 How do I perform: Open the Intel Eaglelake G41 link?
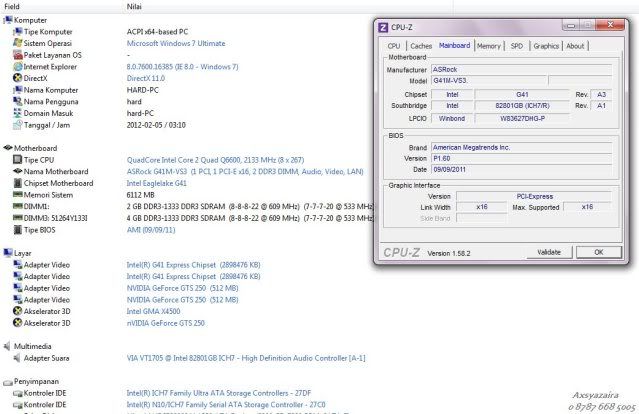click(156, 183)
